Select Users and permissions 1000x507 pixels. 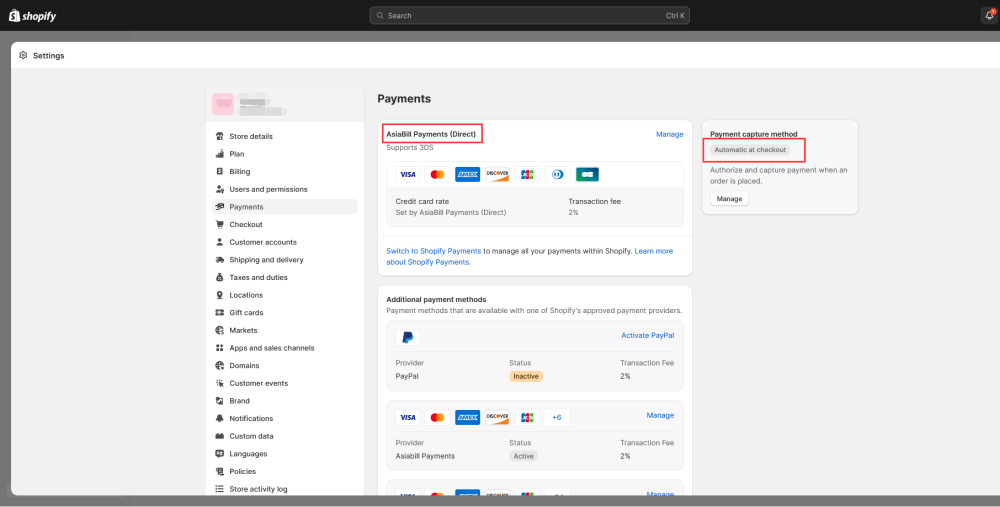pos(284,189)
